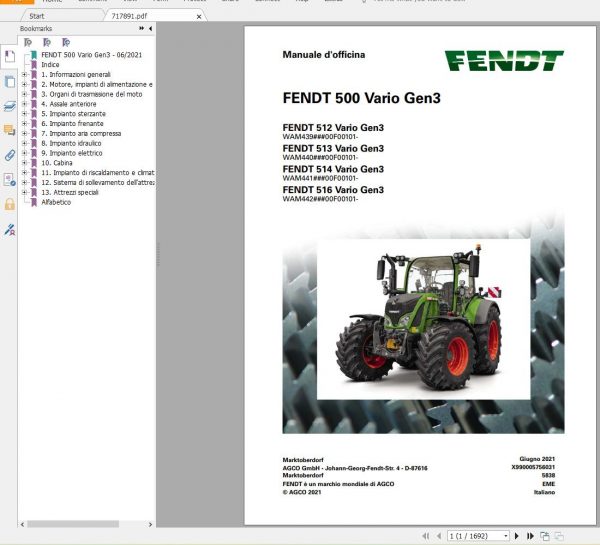Click the 'FENDT 512 Vario Gen3' line
Viewport: 600px width, 545px height.
pos(333,128)
